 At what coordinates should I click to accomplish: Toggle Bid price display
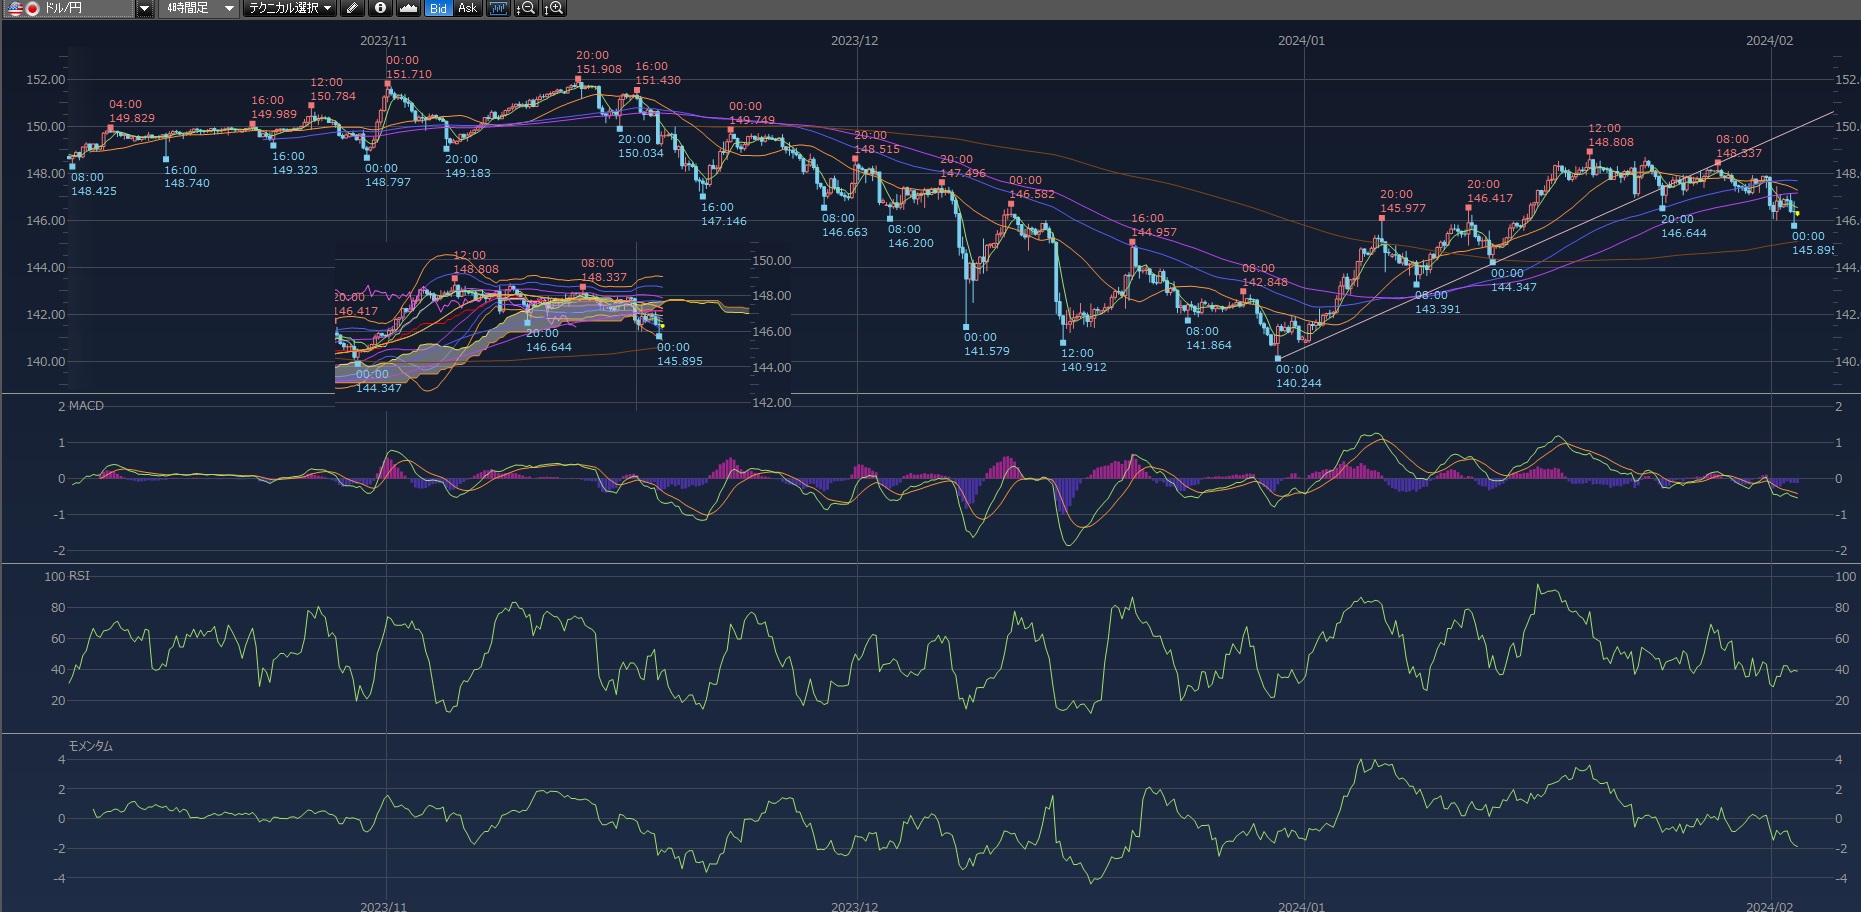tap(438, 8)
